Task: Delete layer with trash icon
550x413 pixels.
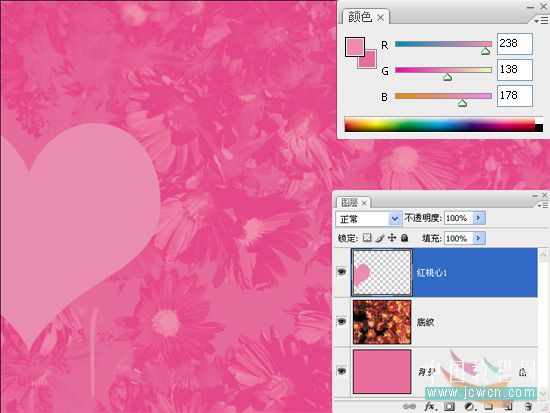Action: [528, 406]
